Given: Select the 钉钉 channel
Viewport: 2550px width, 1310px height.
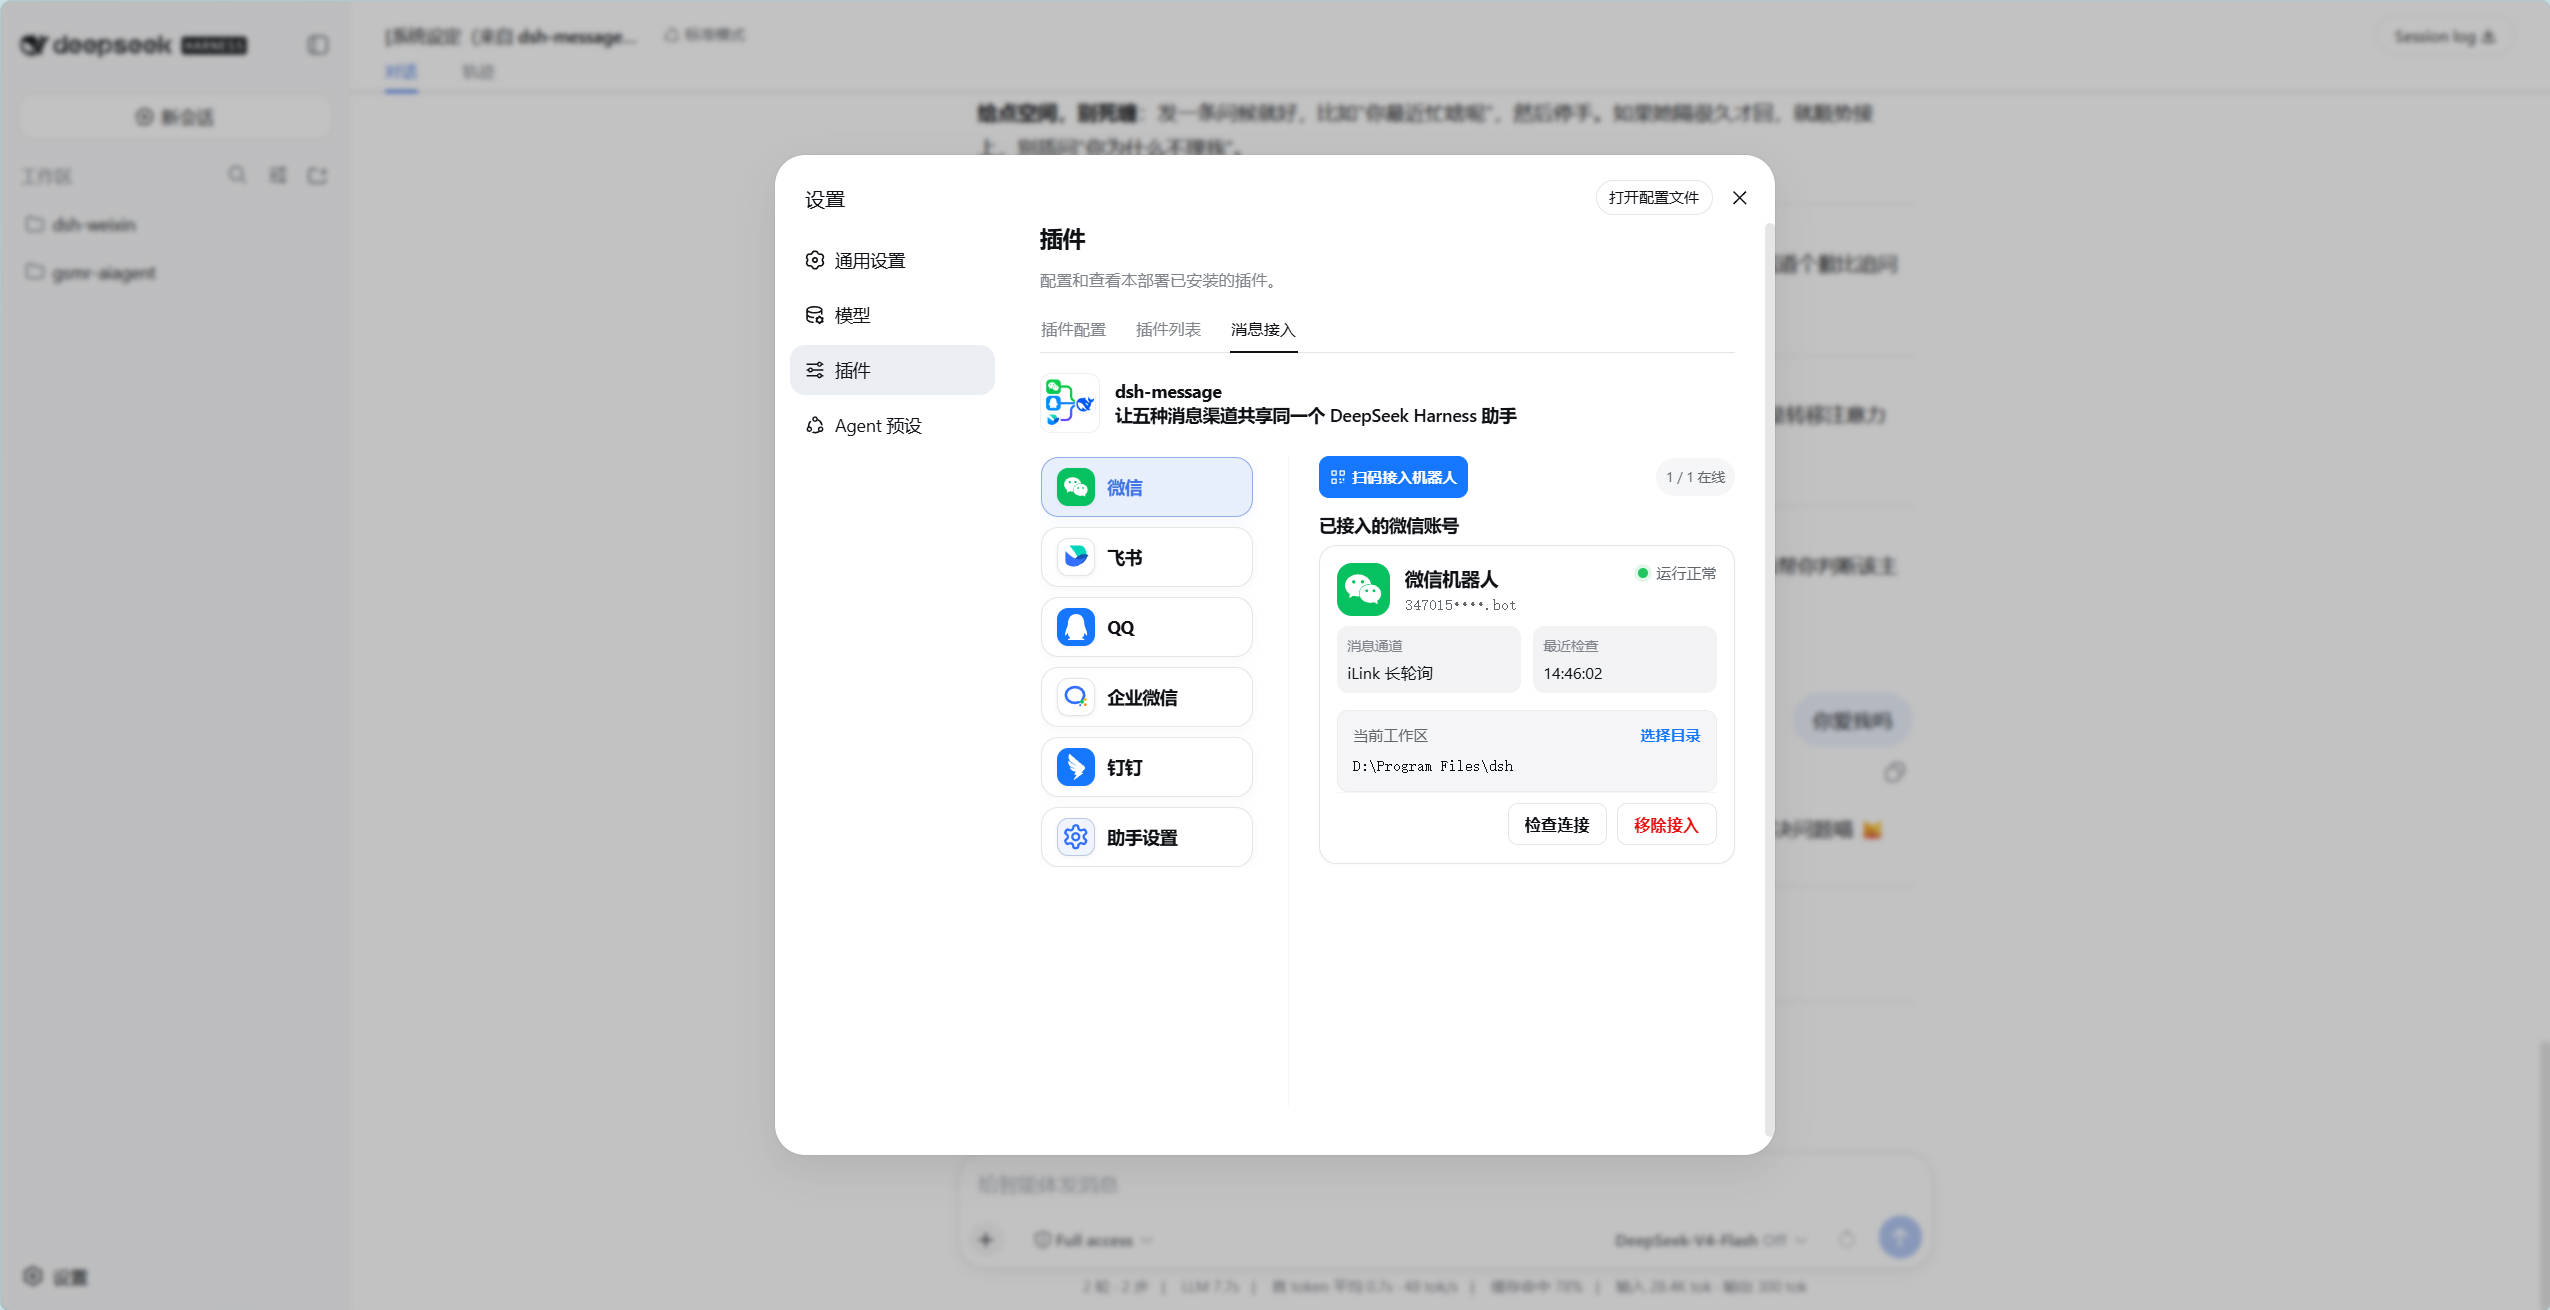Looking at the screenshot, I should pos(1146,767).
